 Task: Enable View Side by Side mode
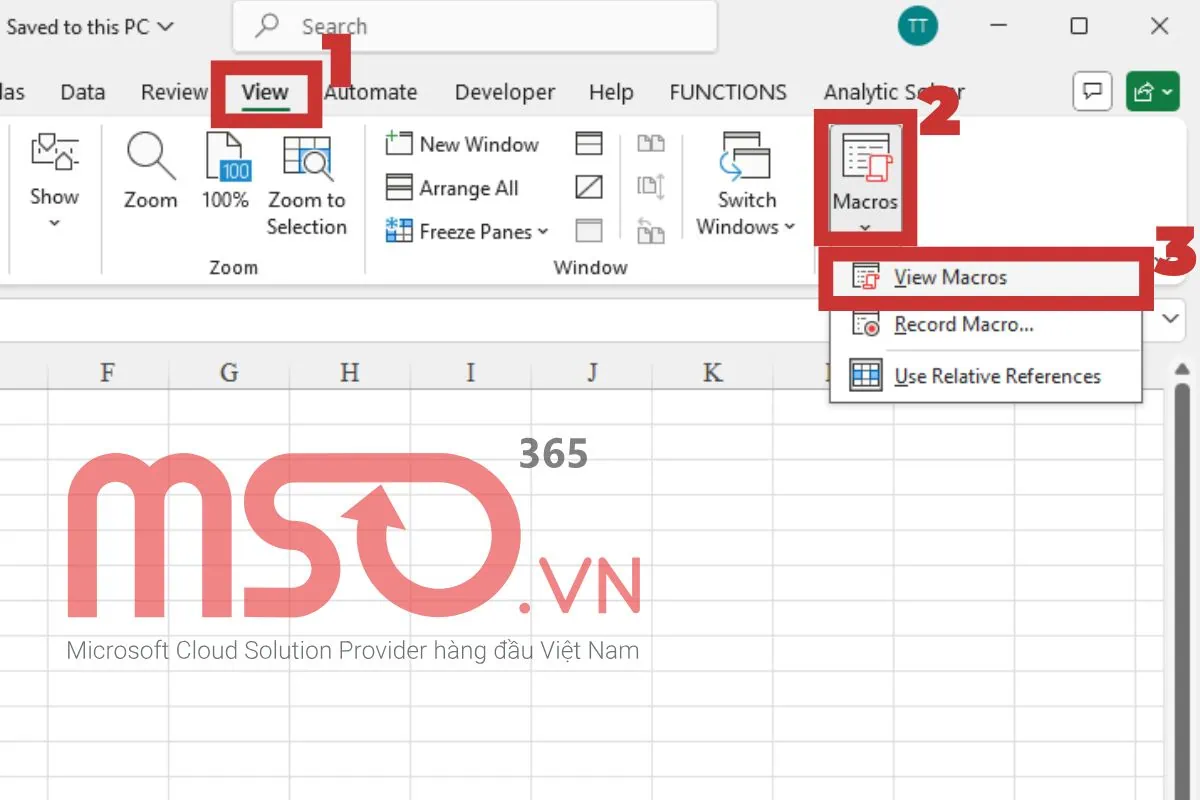(x=651, y=143)
